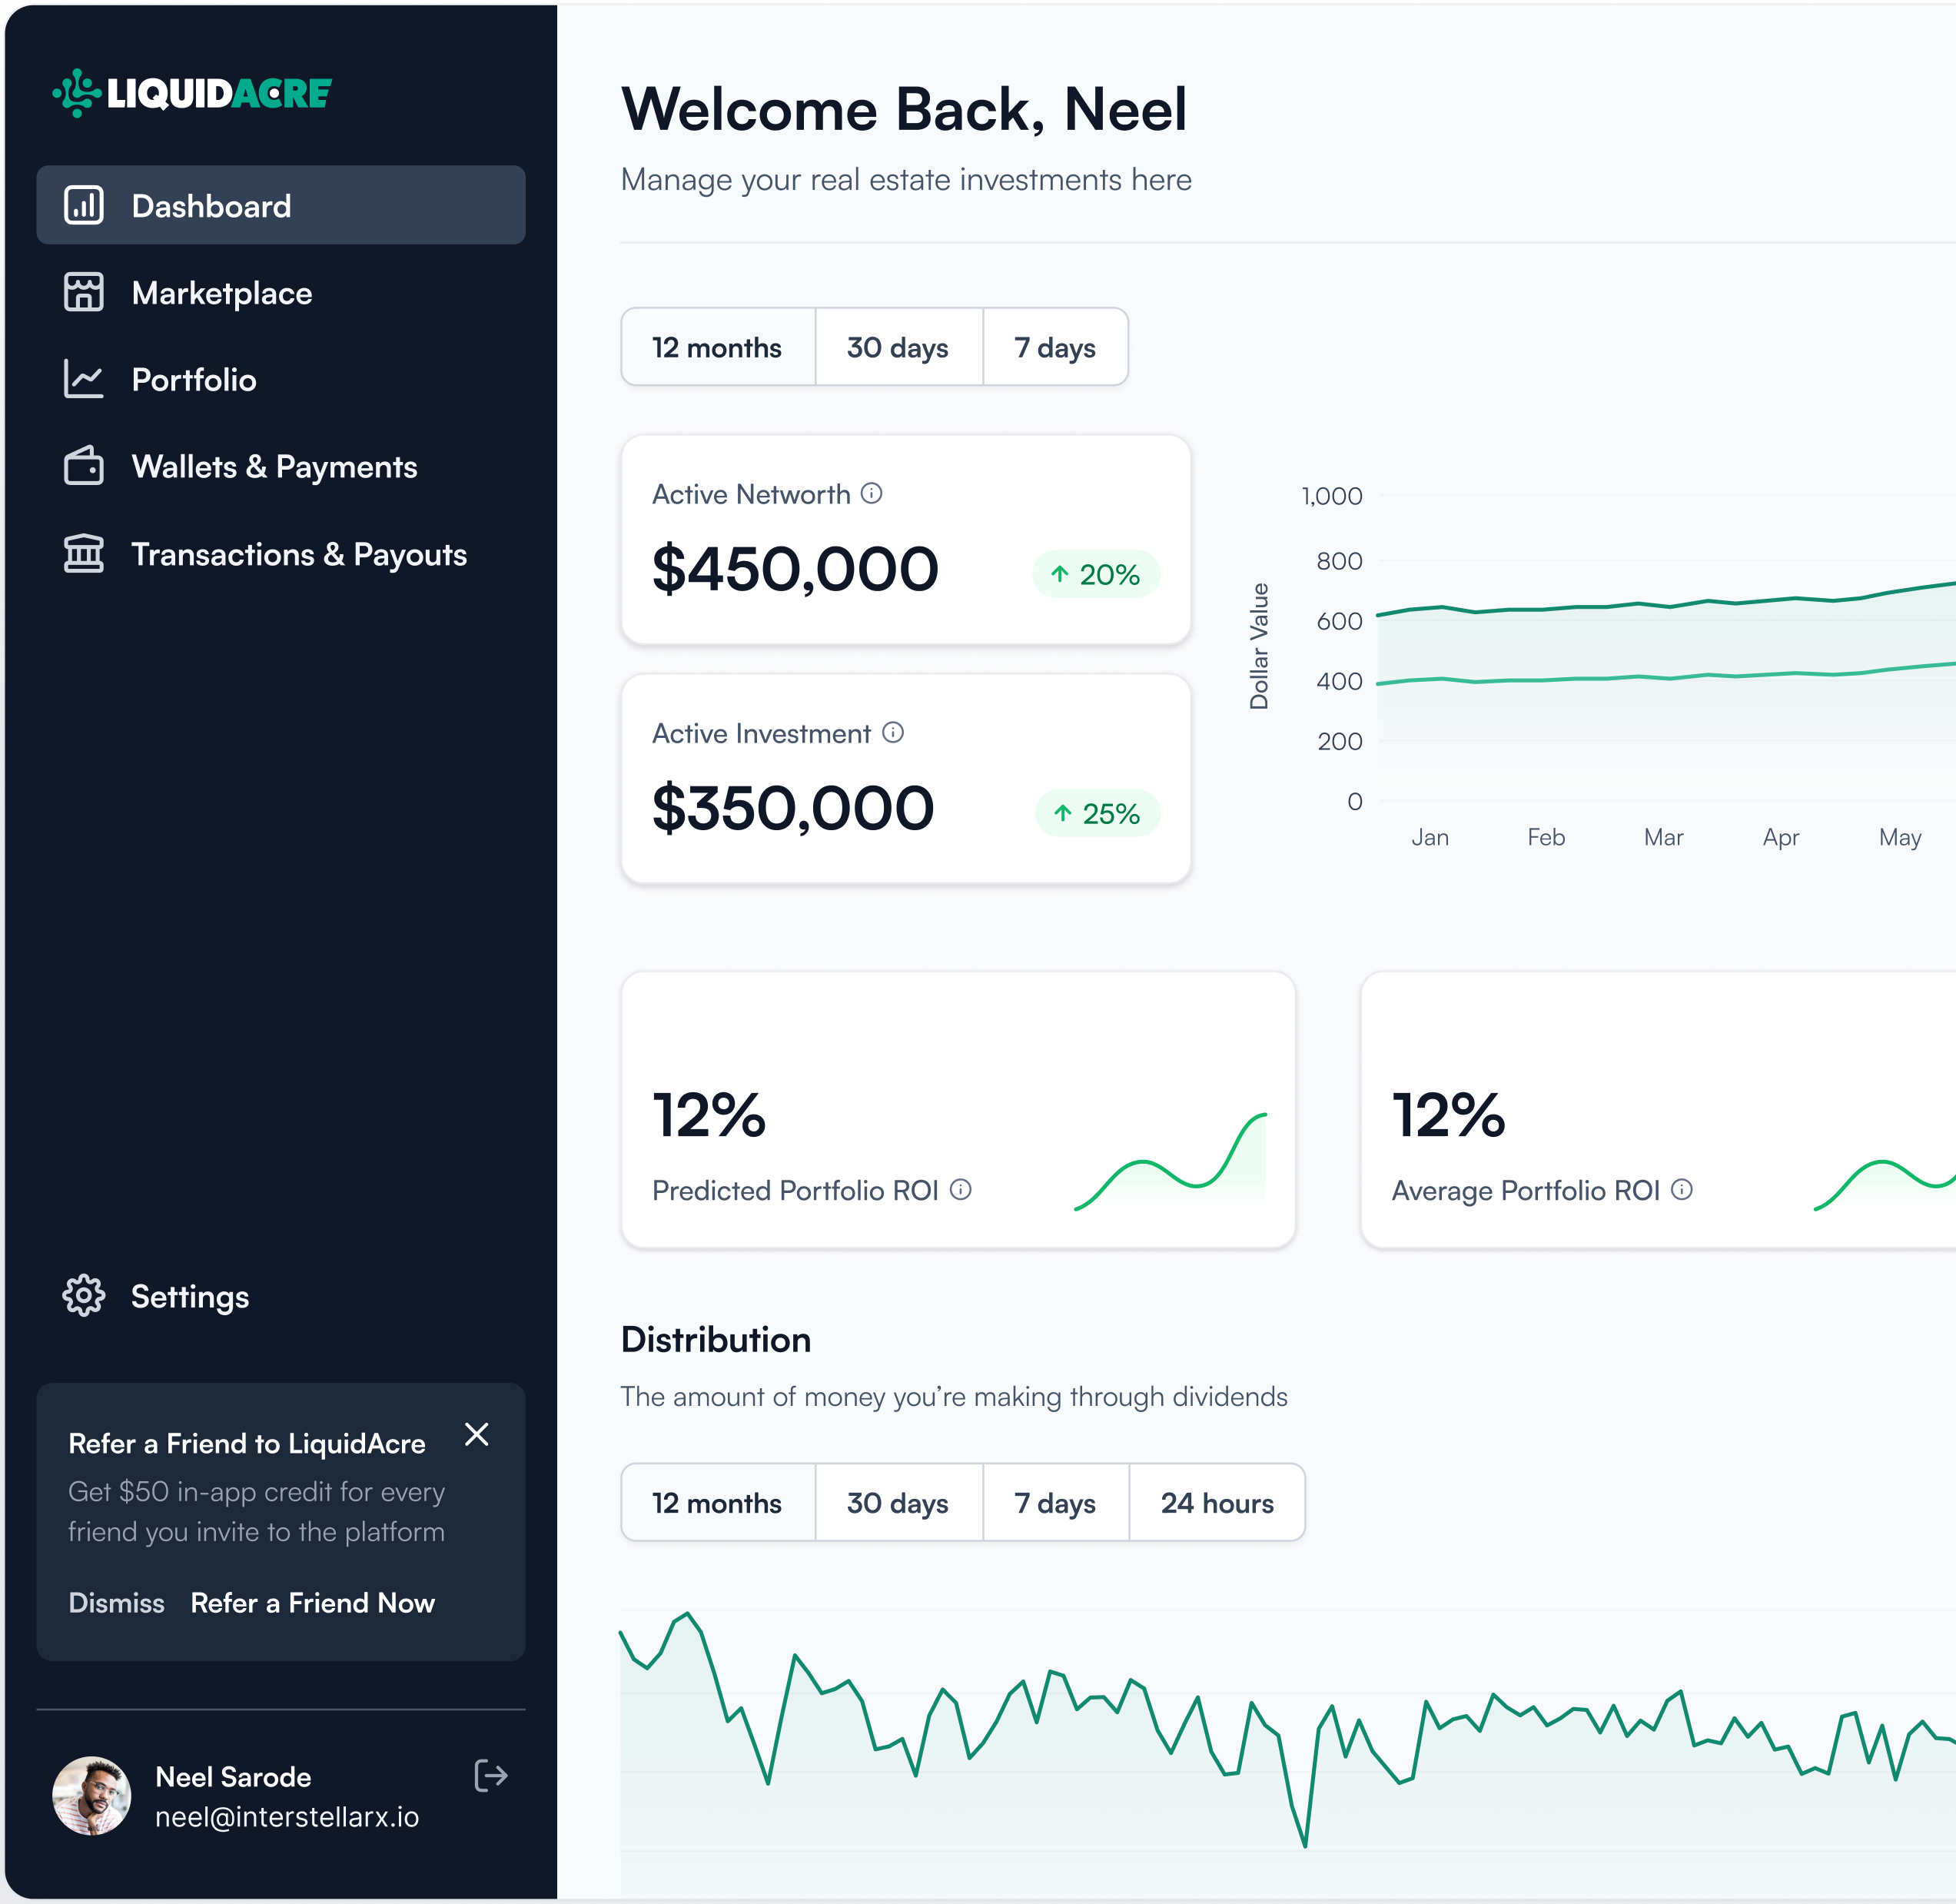Click the Dashboard bar-chart icon
Viewport: 1956px width, 1904px height.
coord(84,205)
